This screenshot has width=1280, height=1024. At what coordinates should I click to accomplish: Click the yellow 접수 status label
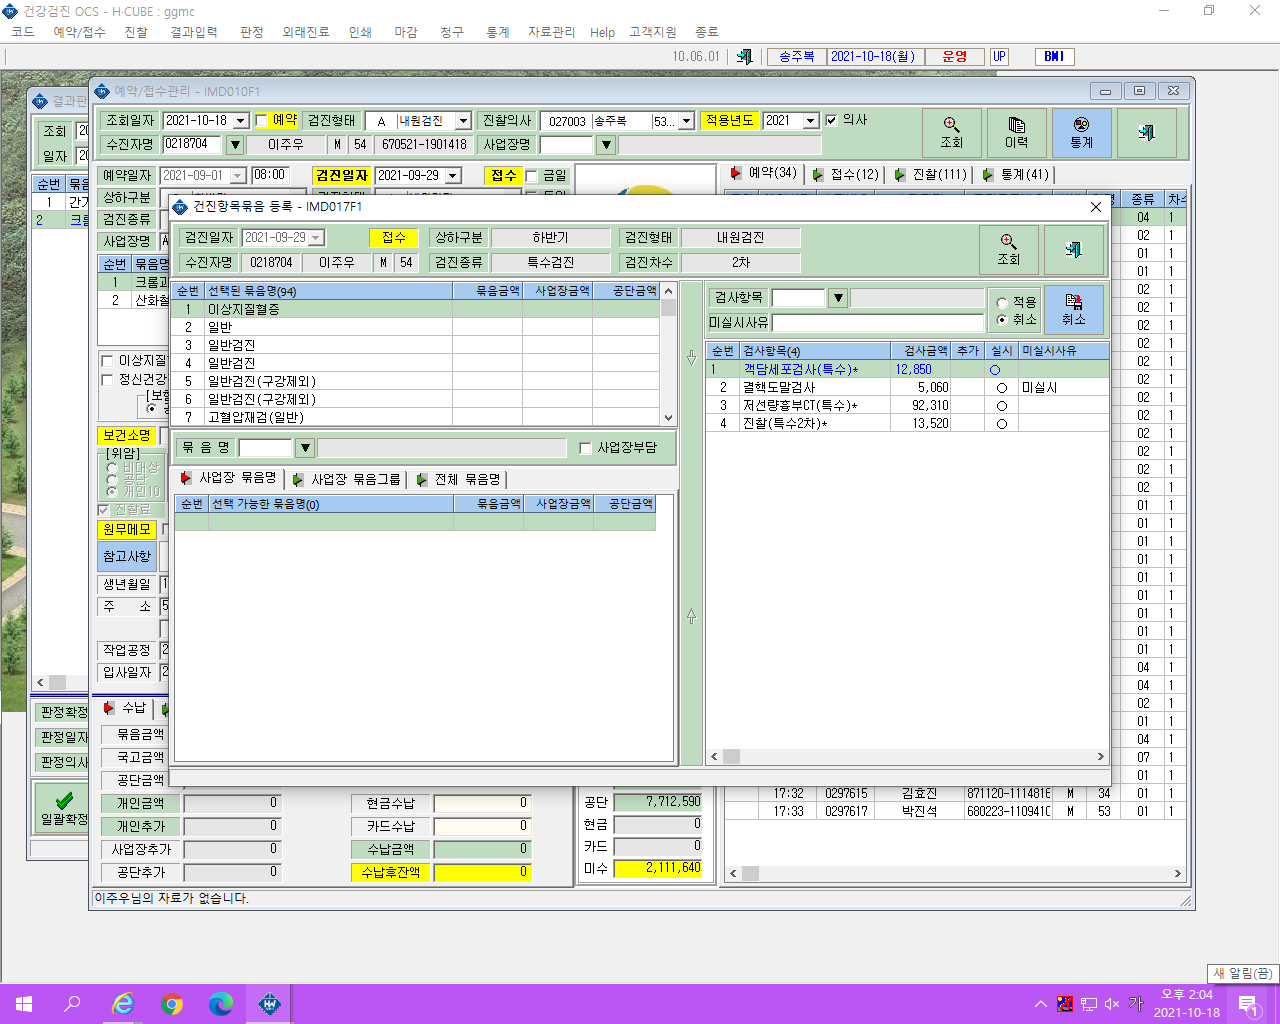394,238
